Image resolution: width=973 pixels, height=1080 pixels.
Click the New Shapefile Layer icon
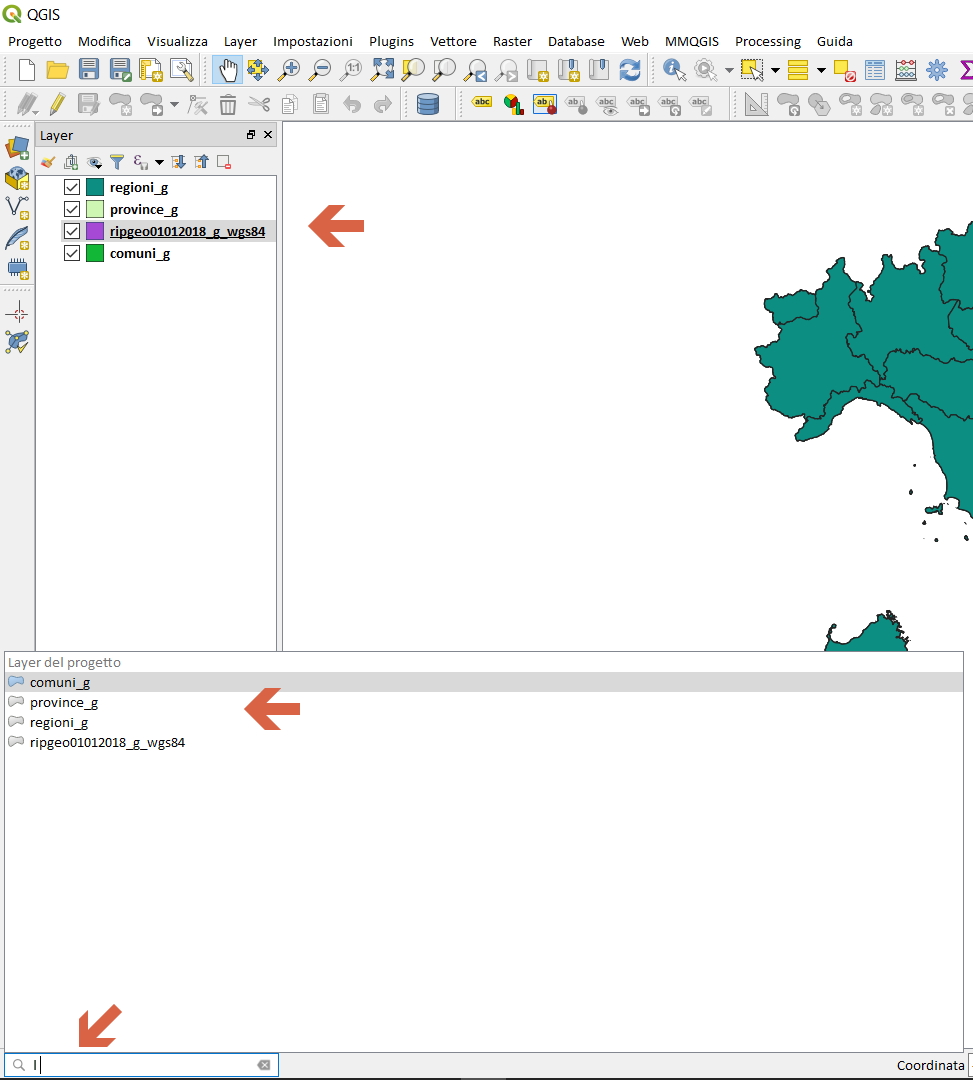[18, 207]
